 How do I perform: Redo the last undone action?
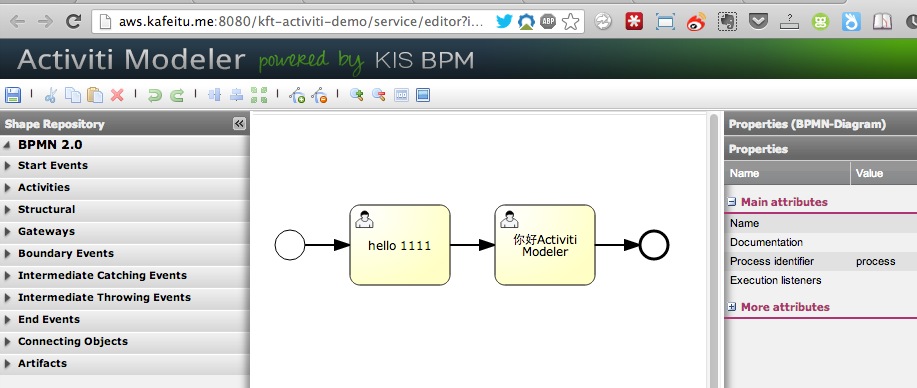(x=177, y=95)
